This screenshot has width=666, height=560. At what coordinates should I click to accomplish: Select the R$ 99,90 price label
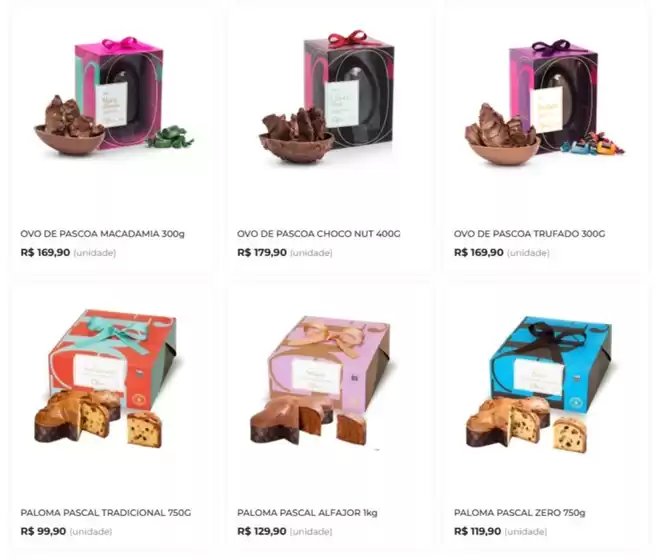tap(43, 531)
